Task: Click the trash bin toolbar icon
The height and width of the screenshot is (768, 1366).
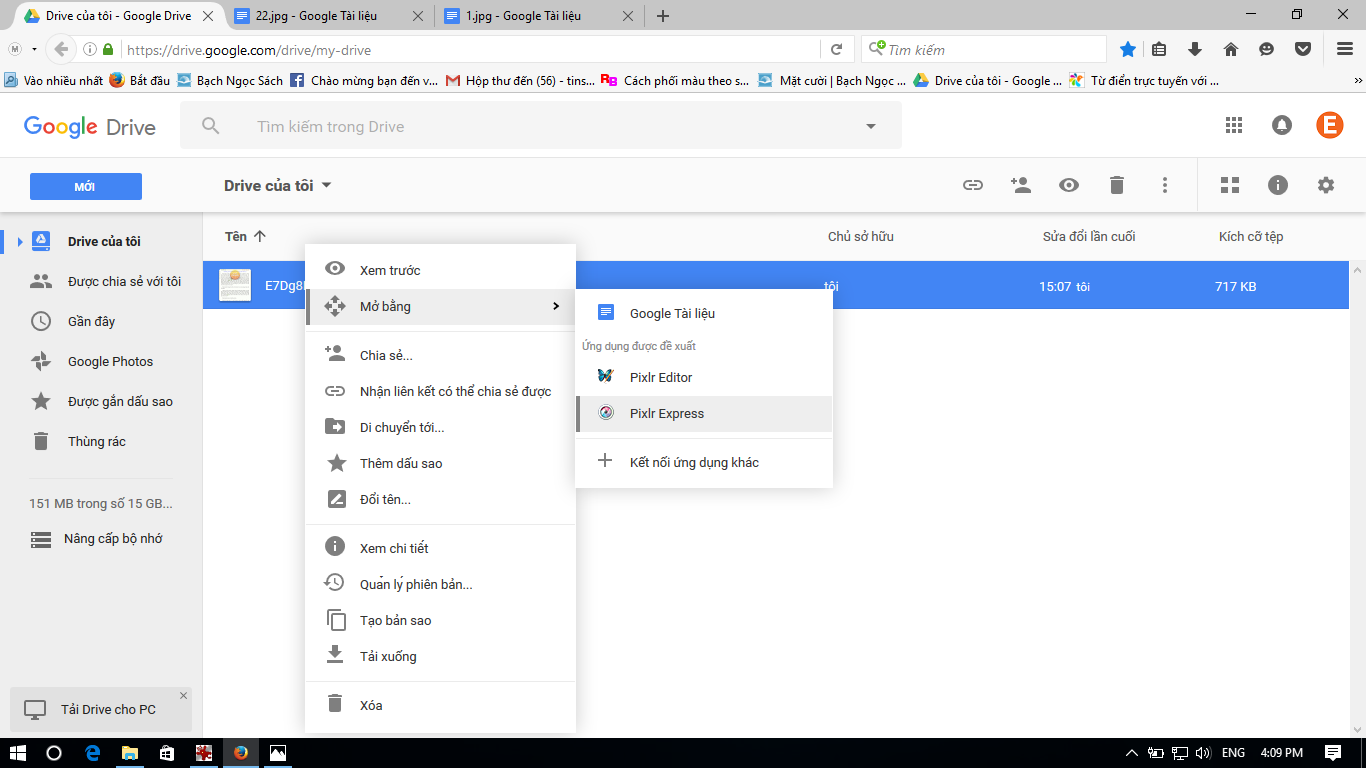Action: tap(1117, 185)
